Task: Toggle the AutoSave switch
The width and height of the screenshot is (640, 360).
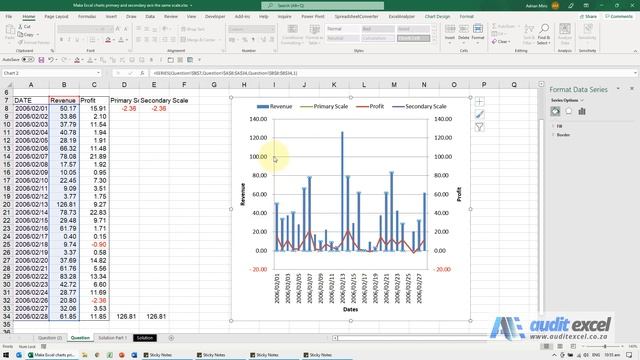Action: (x=28, y=60)
